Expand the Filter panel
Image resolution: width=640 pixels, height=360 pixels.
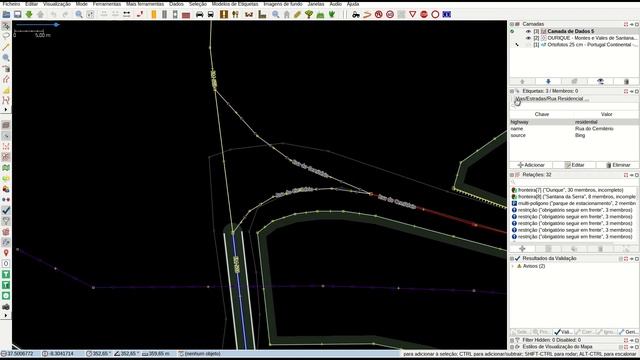point(512,340)
